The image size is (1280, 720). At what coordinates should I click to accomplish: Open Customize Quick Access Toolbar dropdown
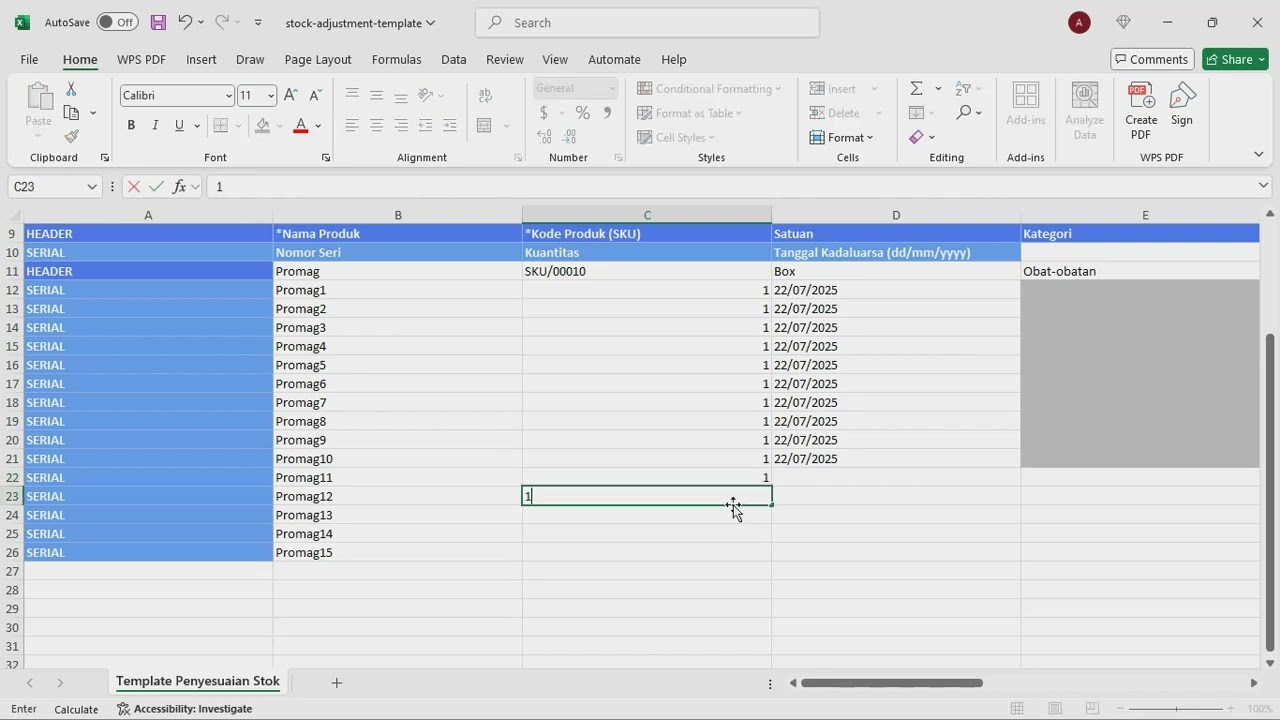tap(258, 22)
